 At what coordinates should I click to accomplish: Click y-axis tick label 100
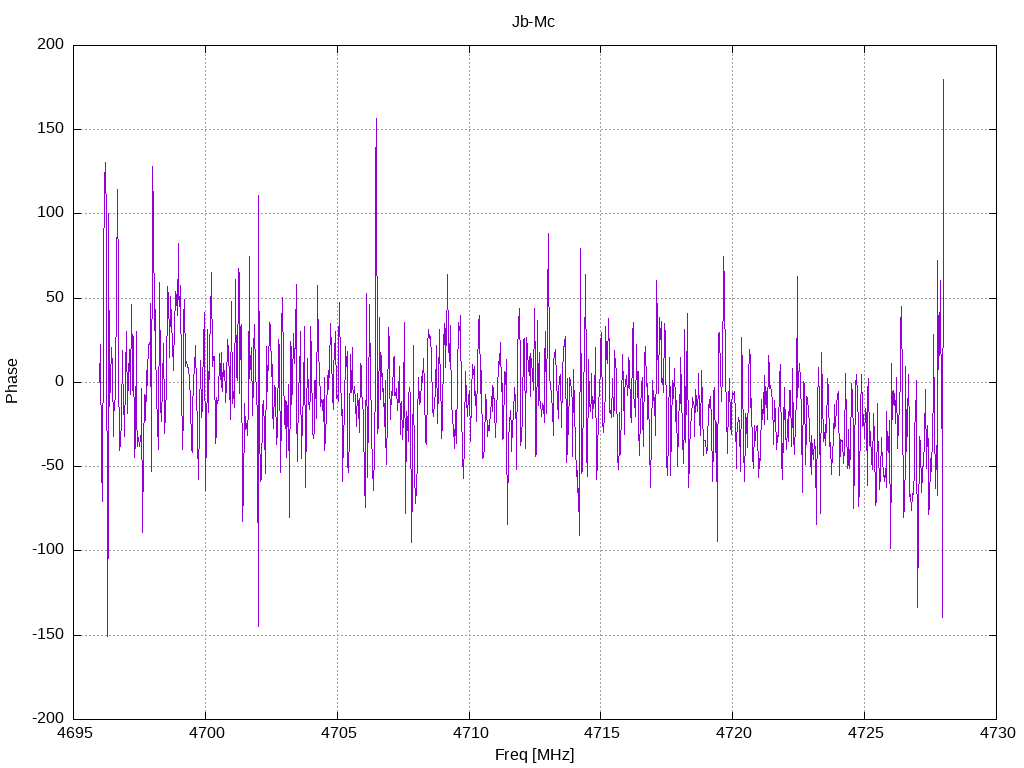(51, 213)
